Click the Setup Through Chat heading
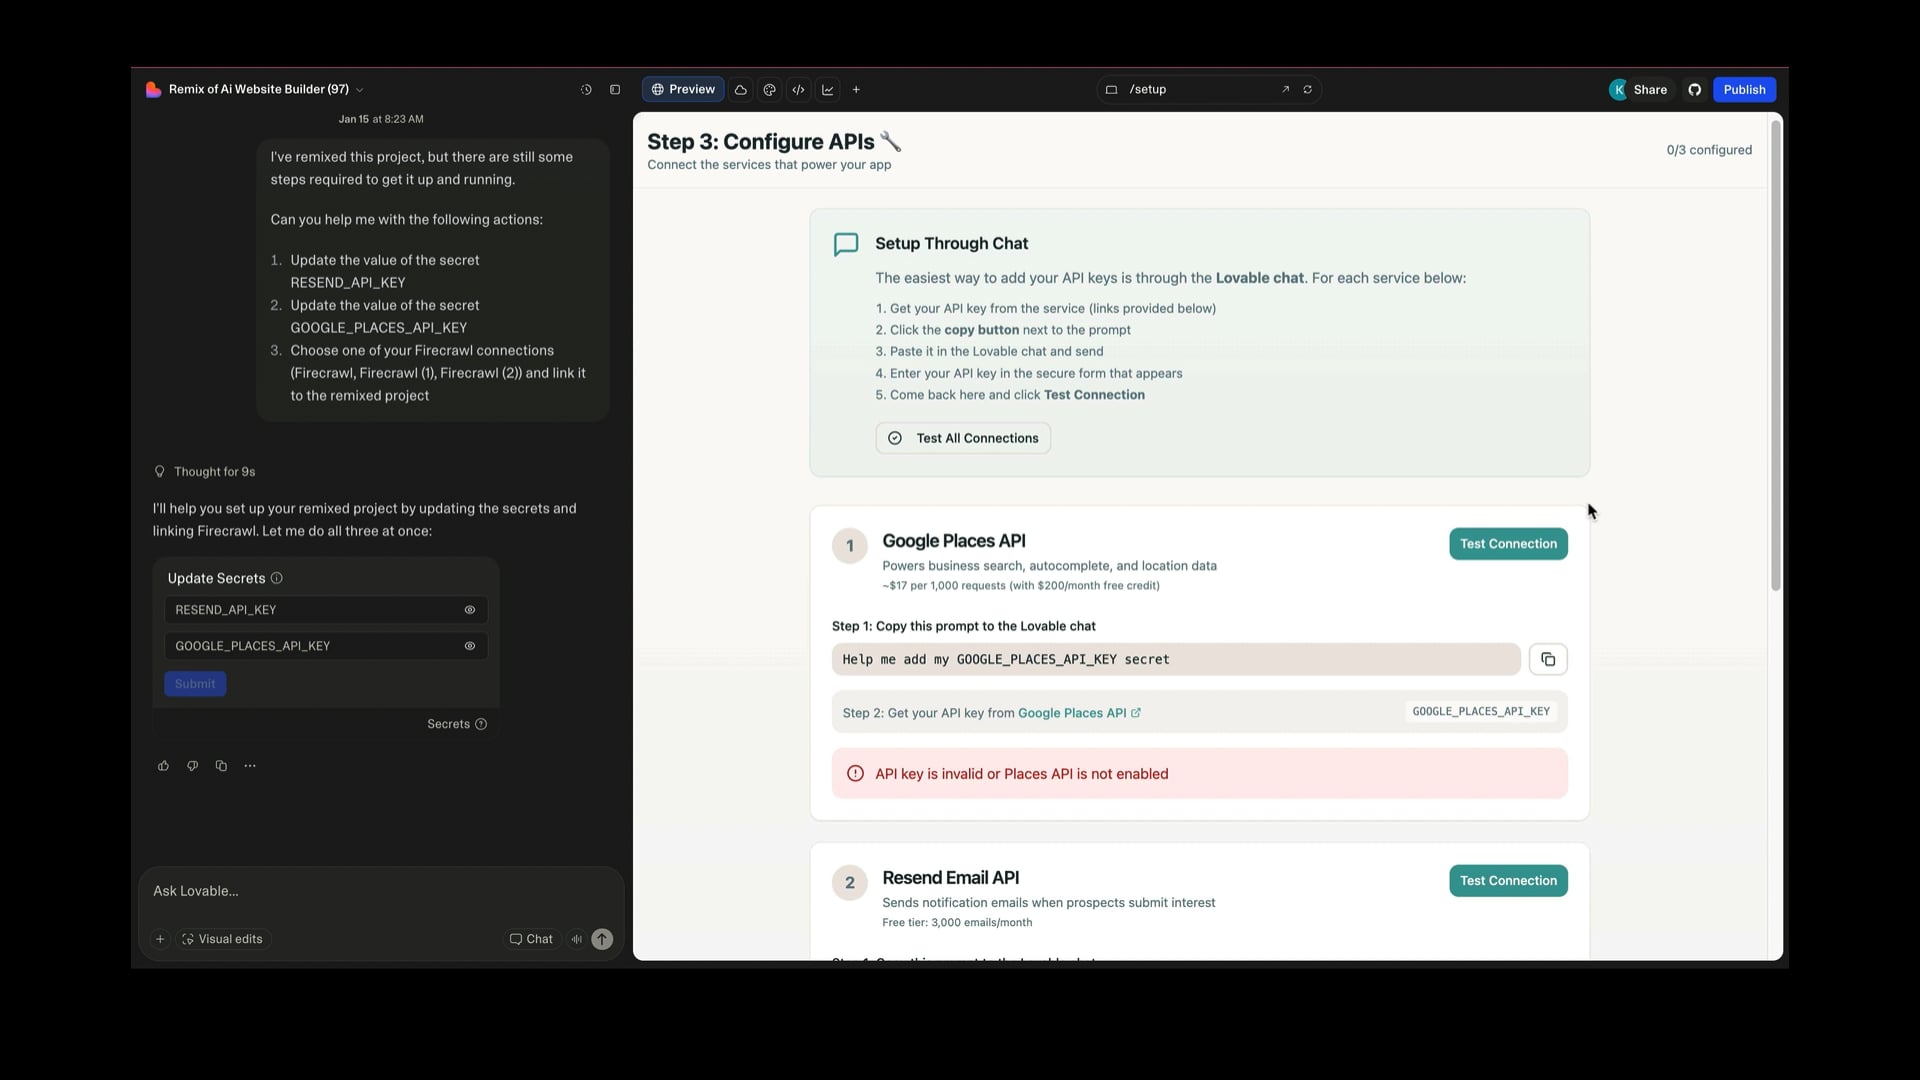 click(x=951, y=244)
